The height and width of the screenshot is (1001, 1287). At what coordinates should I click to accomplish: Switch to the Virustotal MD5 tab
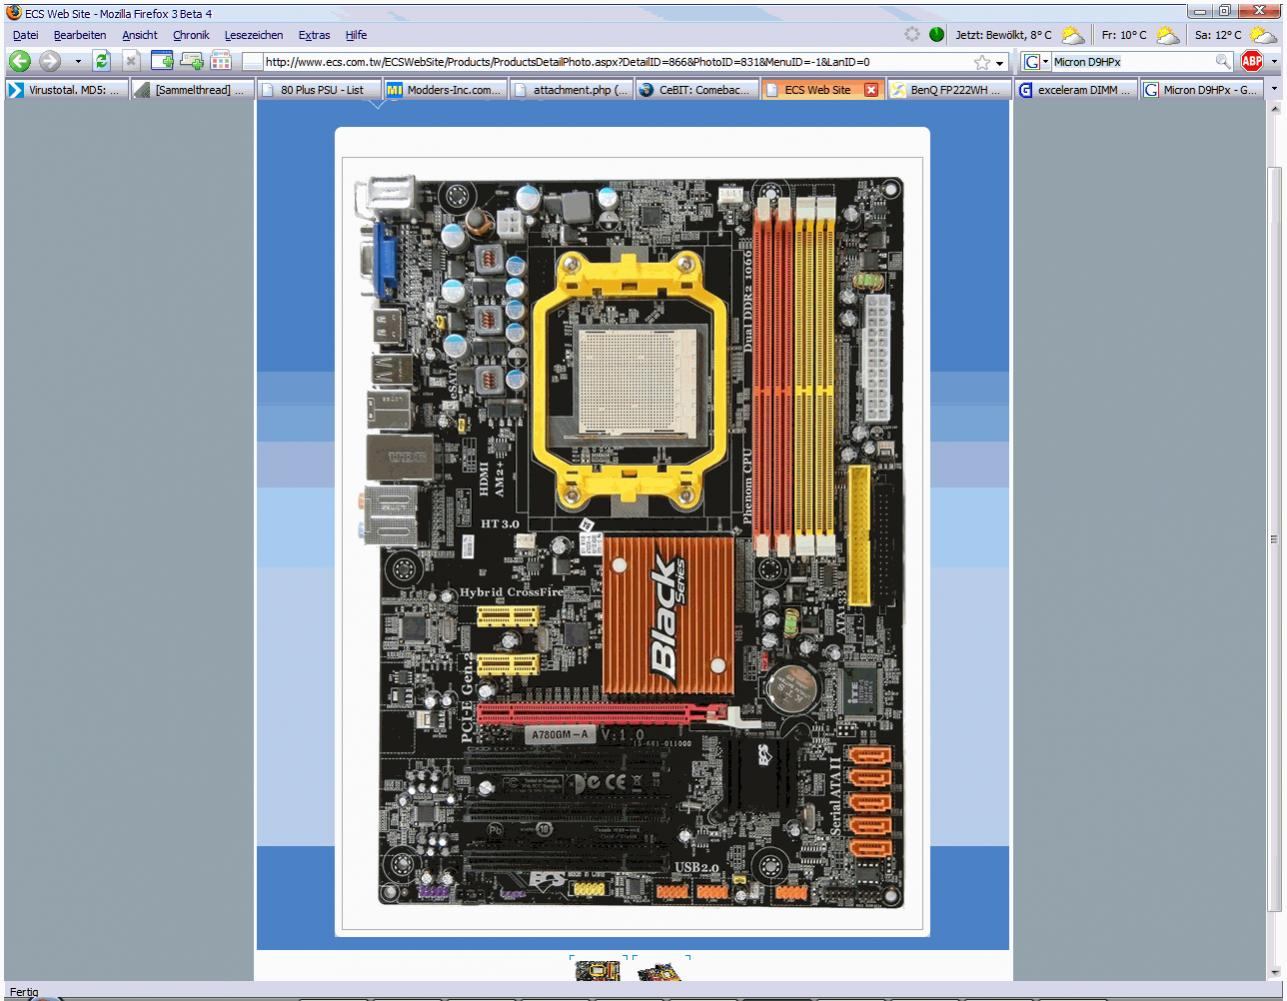66,90
